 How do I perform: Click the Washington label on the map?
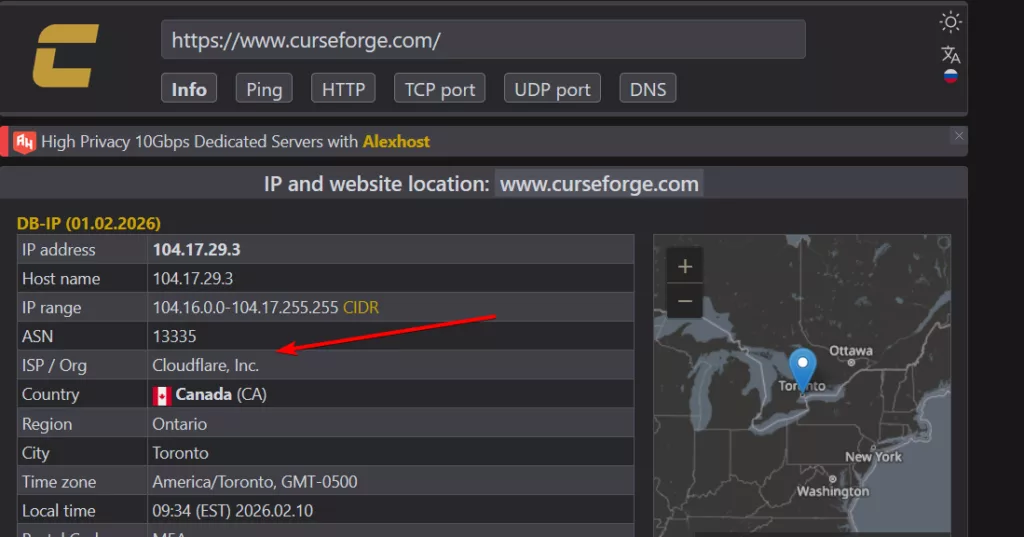(833, 491)
